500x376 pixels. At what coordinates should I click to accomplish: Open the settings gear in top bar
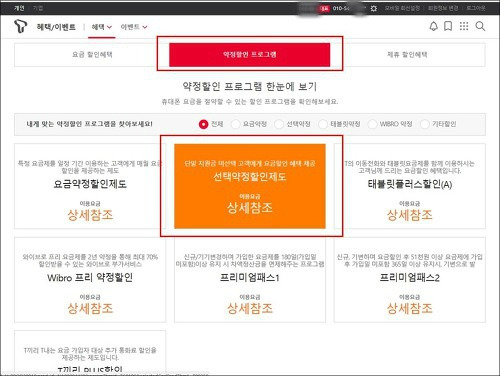pos(374,8)
